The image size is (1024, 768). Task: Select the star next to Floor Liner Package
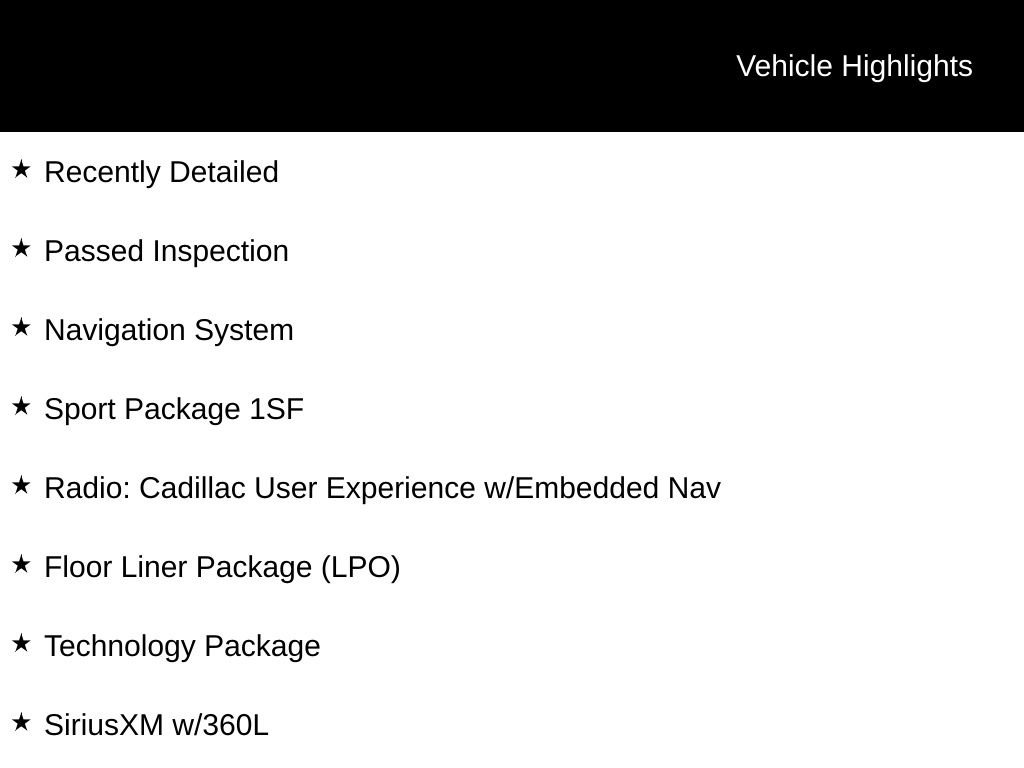coord(21,565)
